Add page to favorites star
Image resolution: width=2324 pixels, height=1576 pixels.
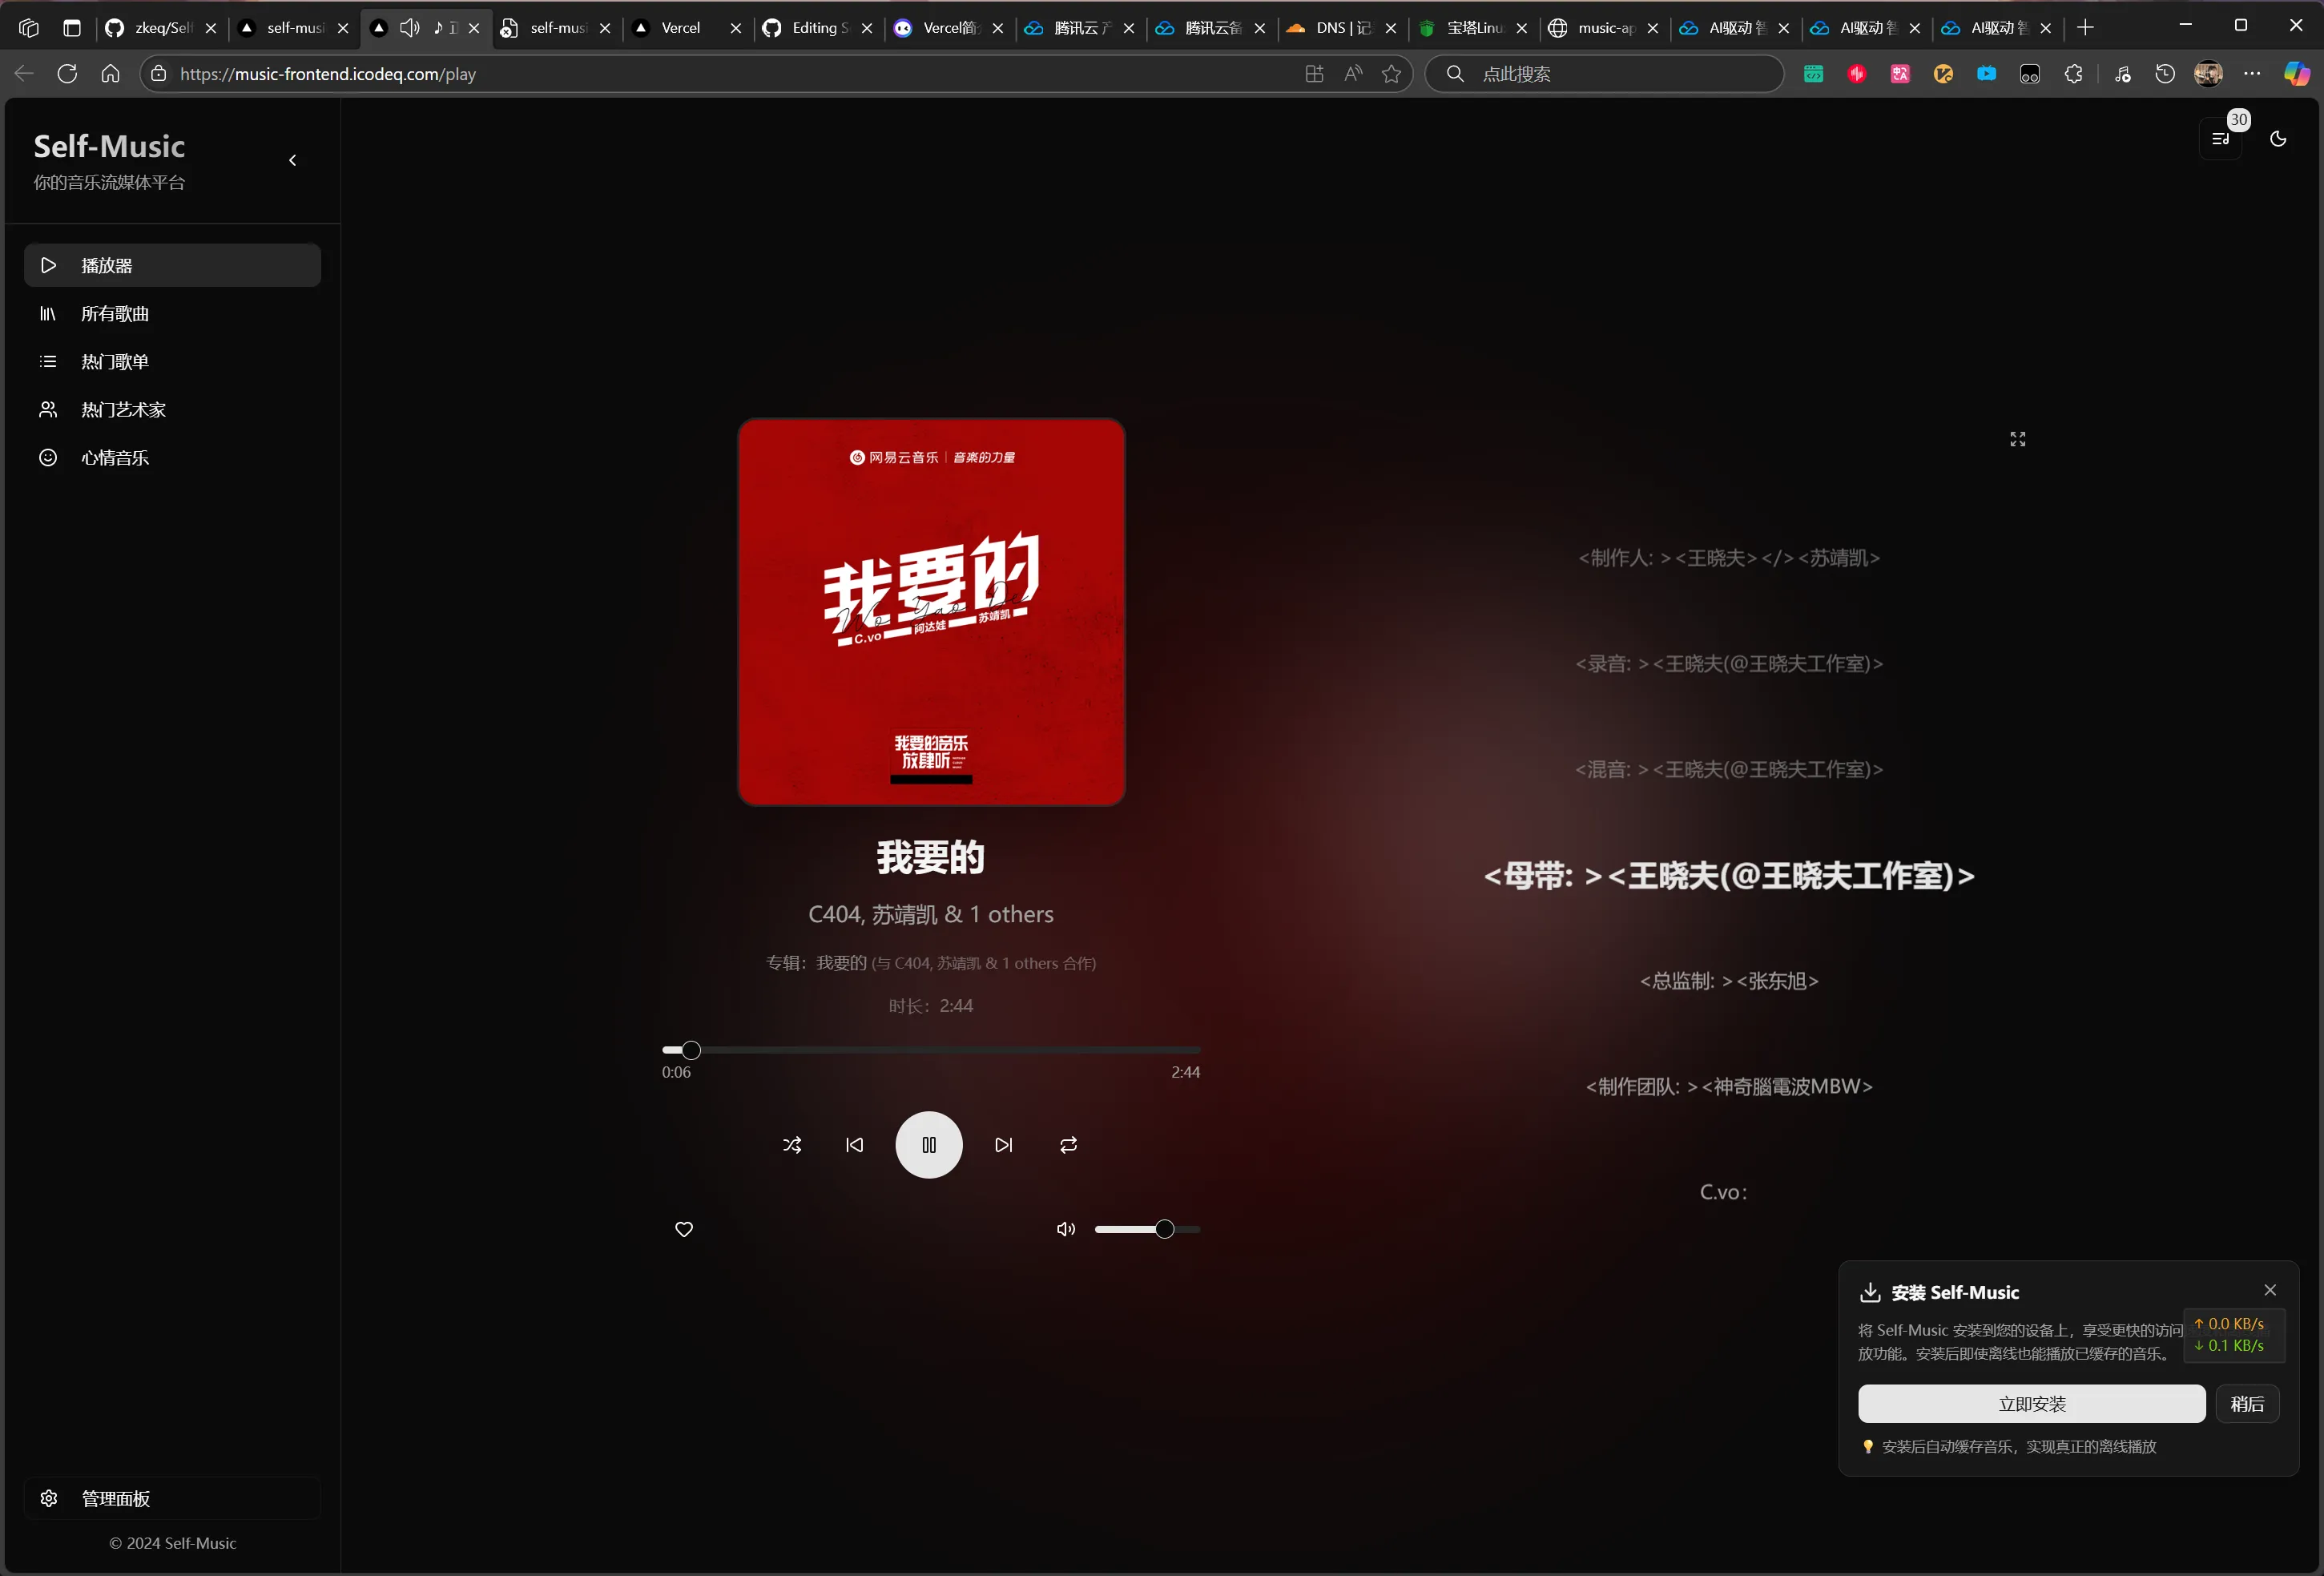(x=1391, y=74)
